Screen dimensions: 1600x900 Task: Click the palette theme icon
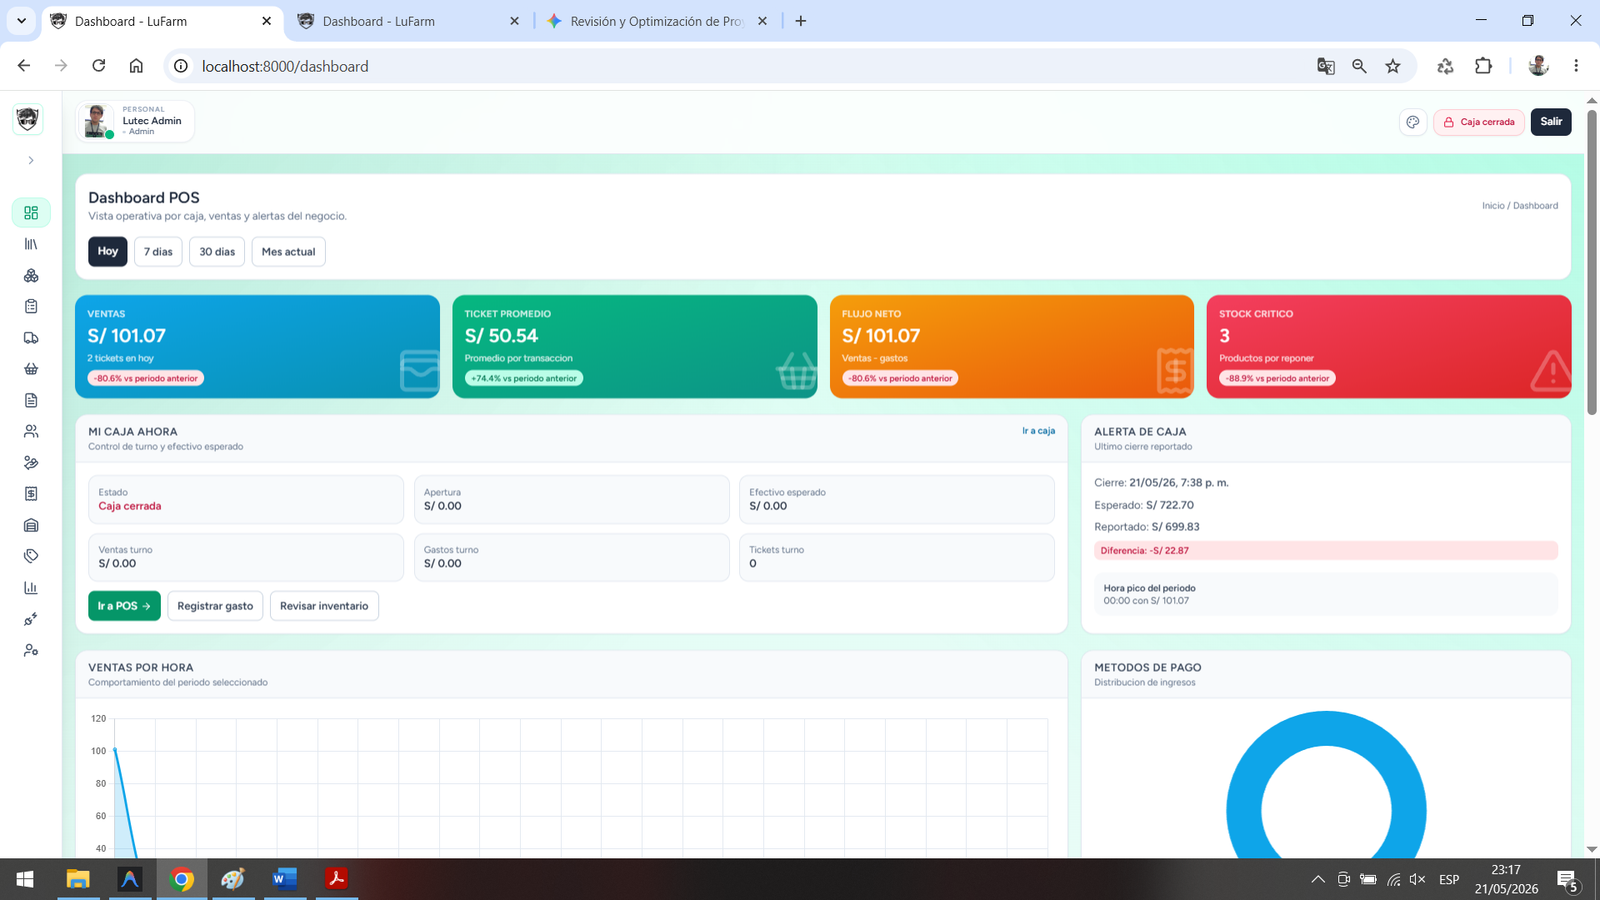pos(1413,122)
